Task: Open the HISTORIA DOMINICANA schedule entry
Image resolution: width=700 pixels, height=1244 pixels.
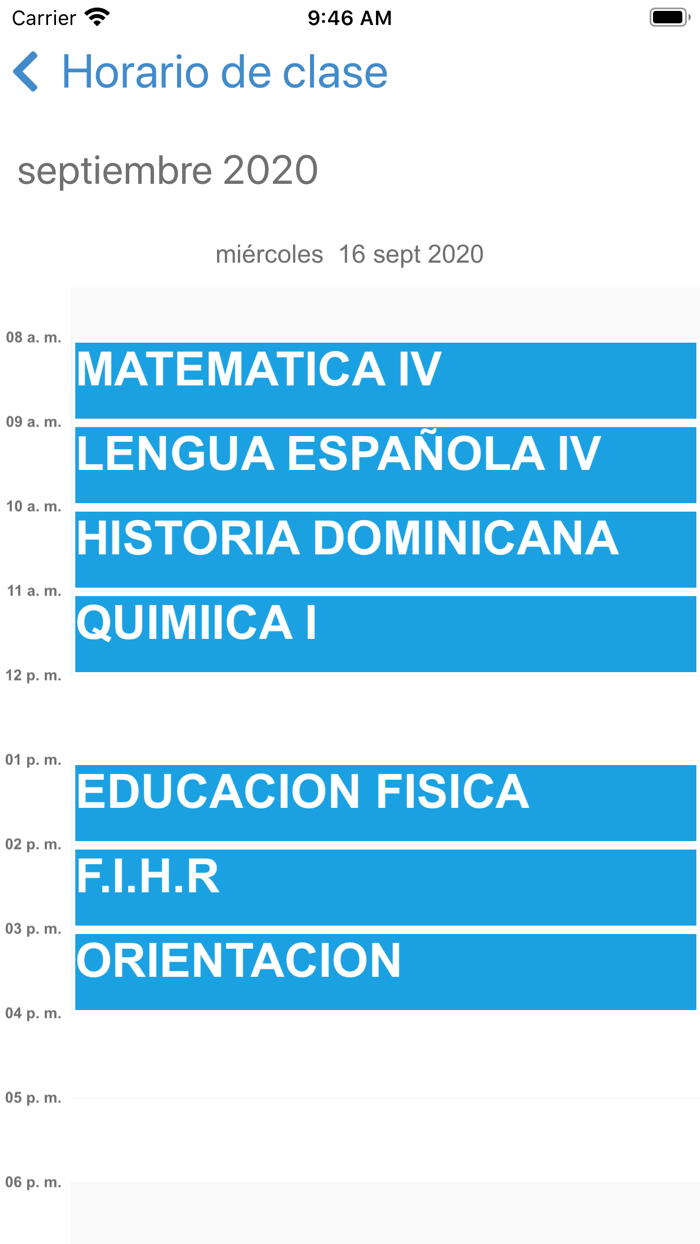Action: [x=385, y=549]
